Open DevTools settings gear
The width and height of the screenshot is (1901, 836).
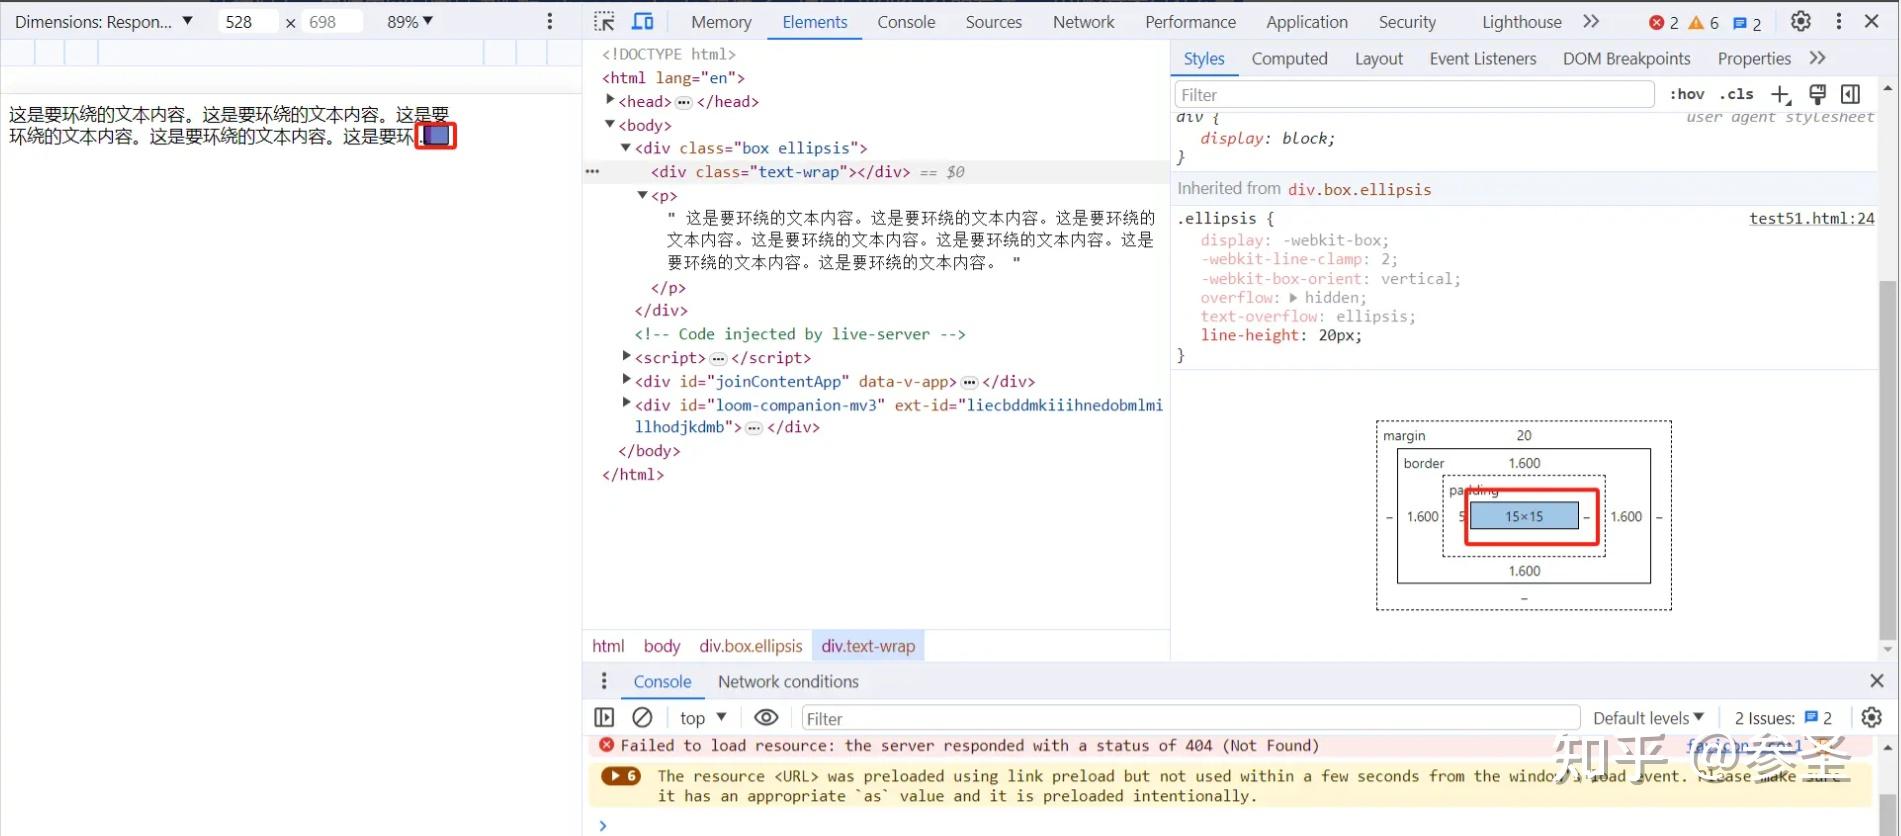[x=1800, y=21]
